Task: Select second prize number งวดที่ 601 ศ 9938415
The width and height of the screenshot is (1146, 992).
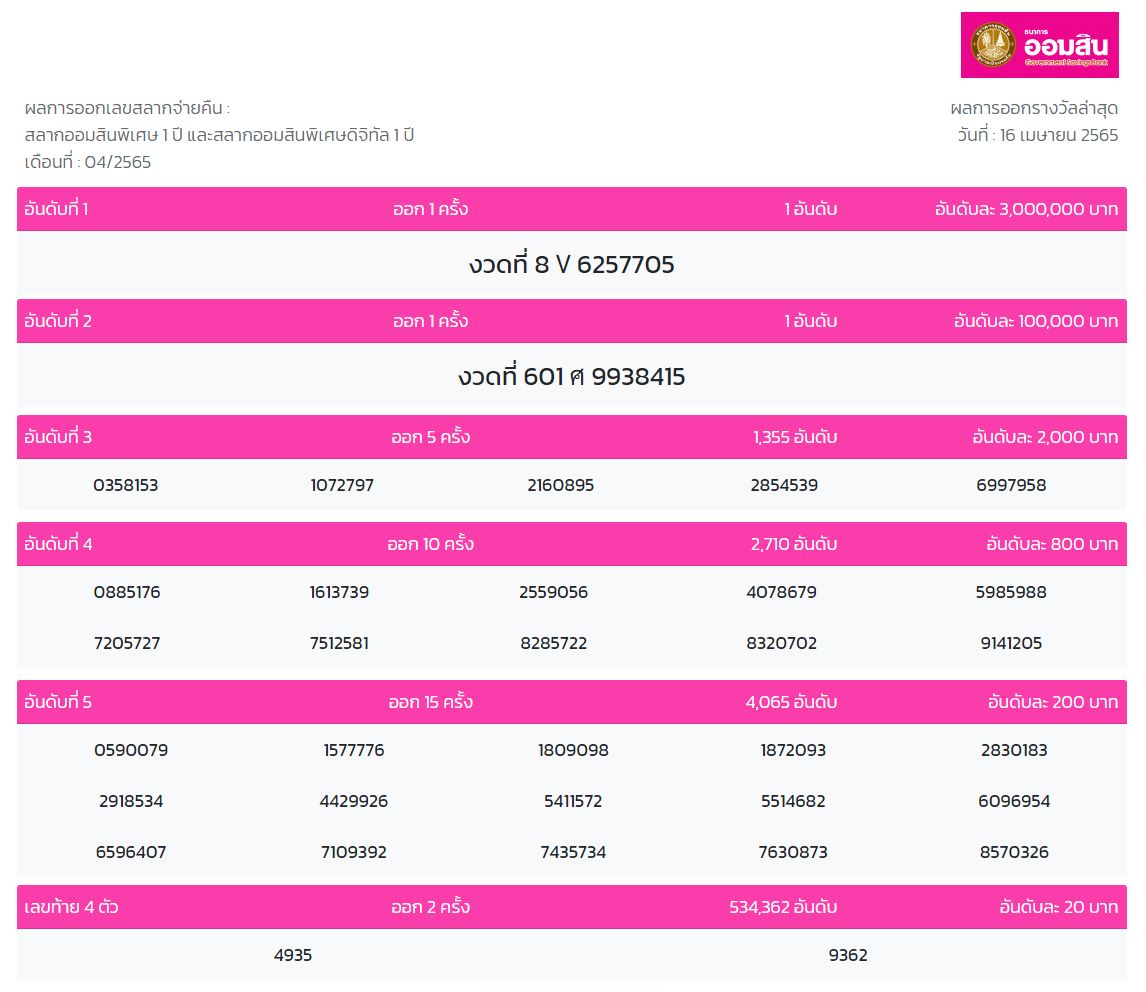Action: click(x=572, y=376)
